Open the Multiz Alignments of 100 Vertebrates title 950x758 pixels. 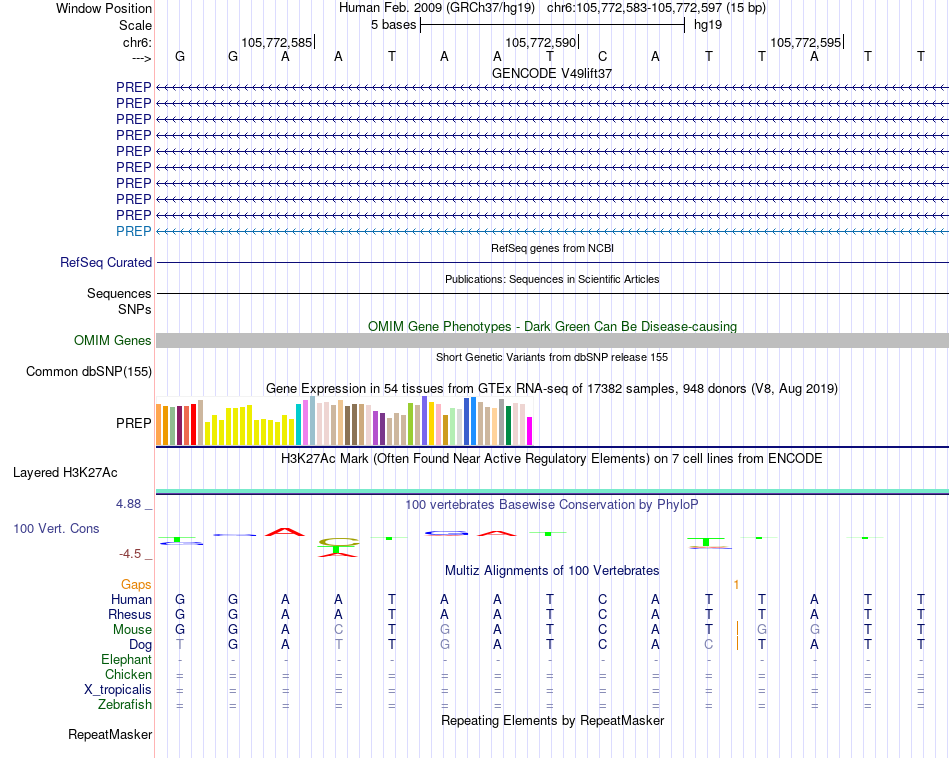pyautogui.click(x=552, y=571)
